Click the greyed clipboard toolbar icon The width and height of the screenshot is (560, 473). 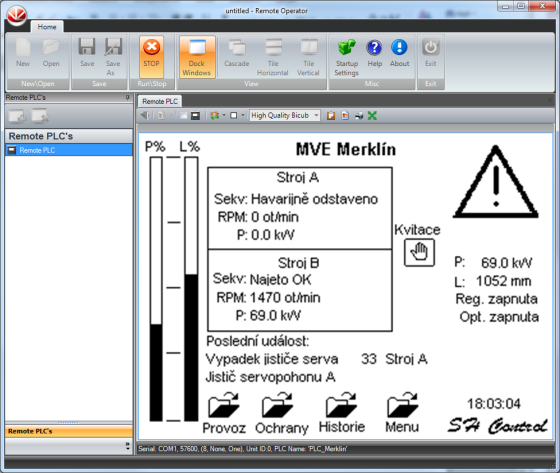[161, 115]
